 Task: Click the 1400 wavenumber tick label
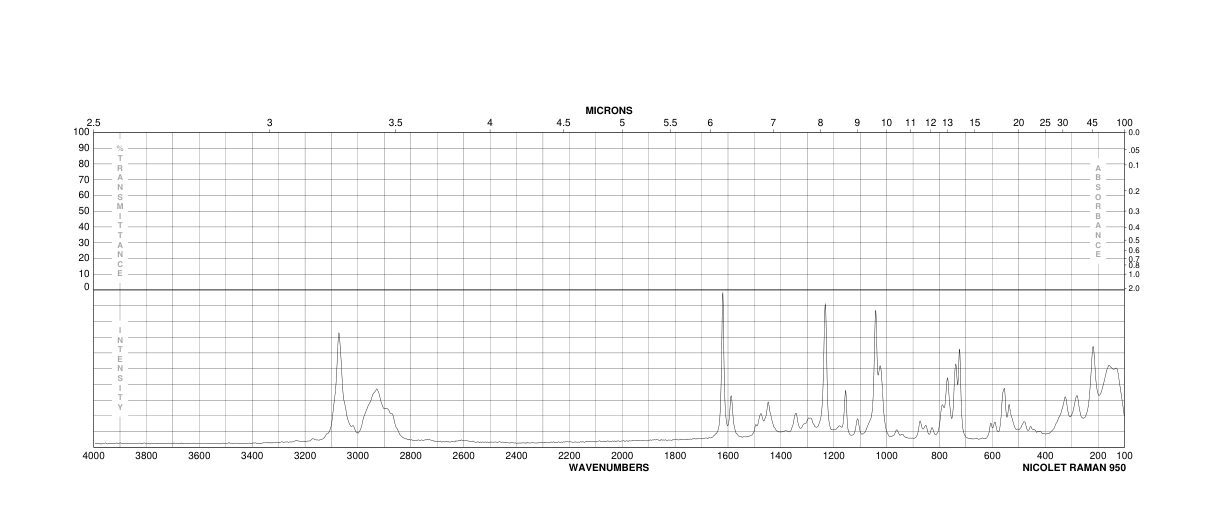coord(780,456)
